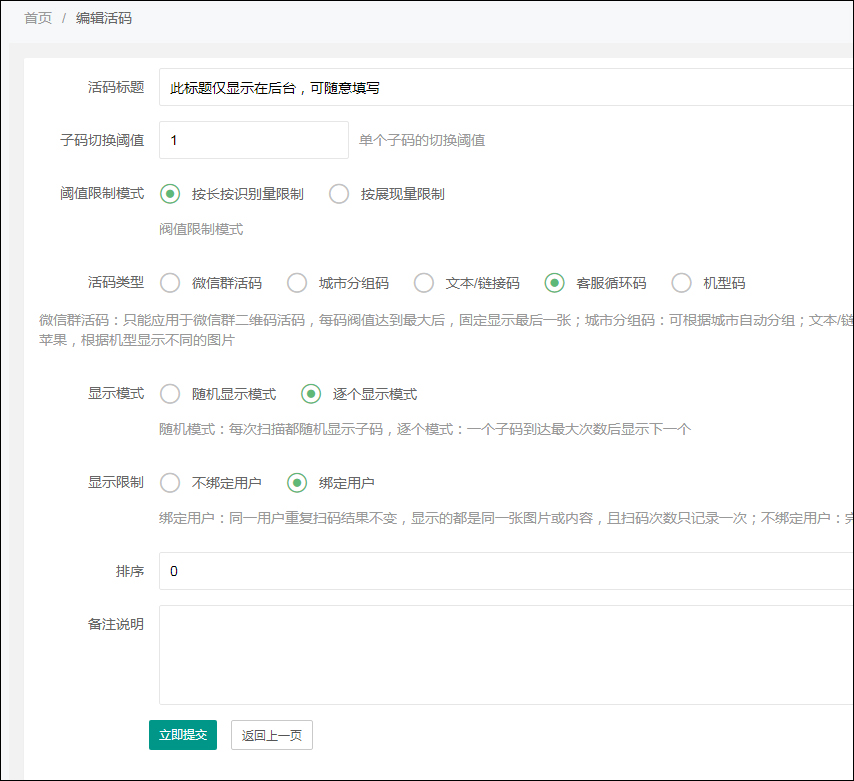Click the green 立即提交 submit button
Screen dimensions: 854x781
tap(183, 735)
